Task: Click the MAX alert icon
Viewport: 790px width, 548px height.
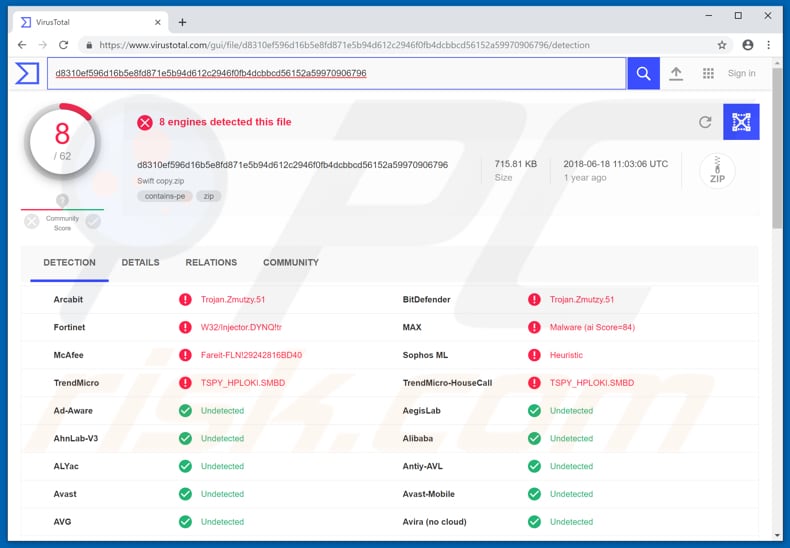Action: pos(534,327)
